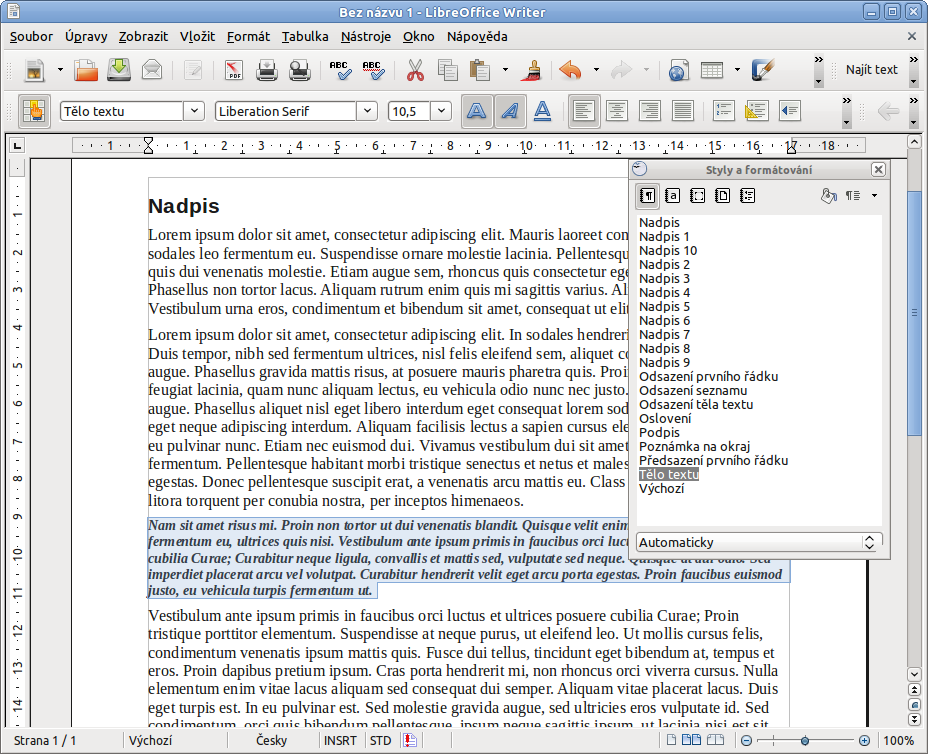Screen dimensions: 928x754
Task: Cut selection with the scissors icon
Action: [415, 70]
